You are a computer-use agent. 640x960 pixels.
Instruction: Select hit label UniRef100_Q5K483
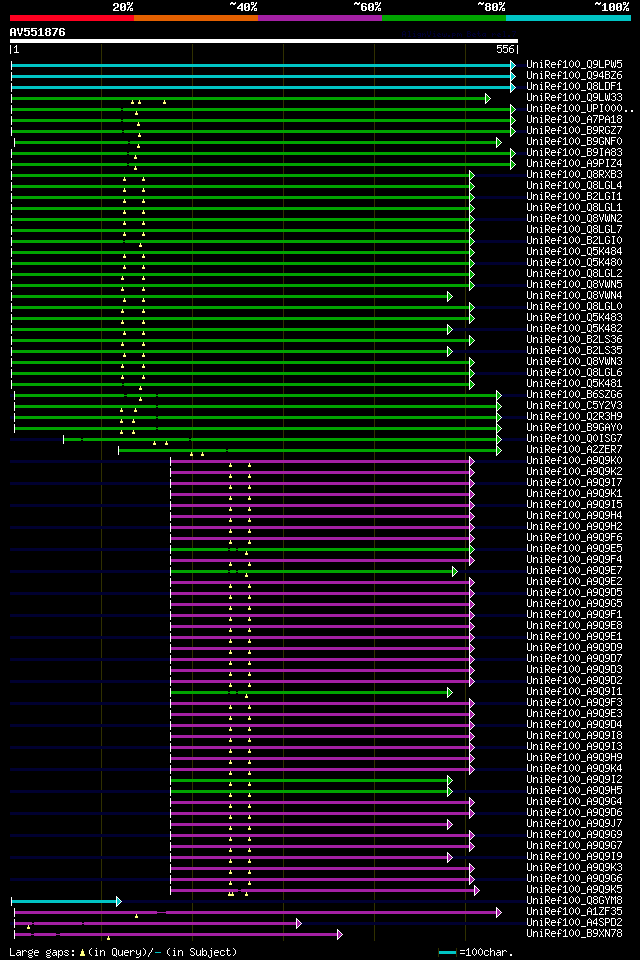coord(574,318)
